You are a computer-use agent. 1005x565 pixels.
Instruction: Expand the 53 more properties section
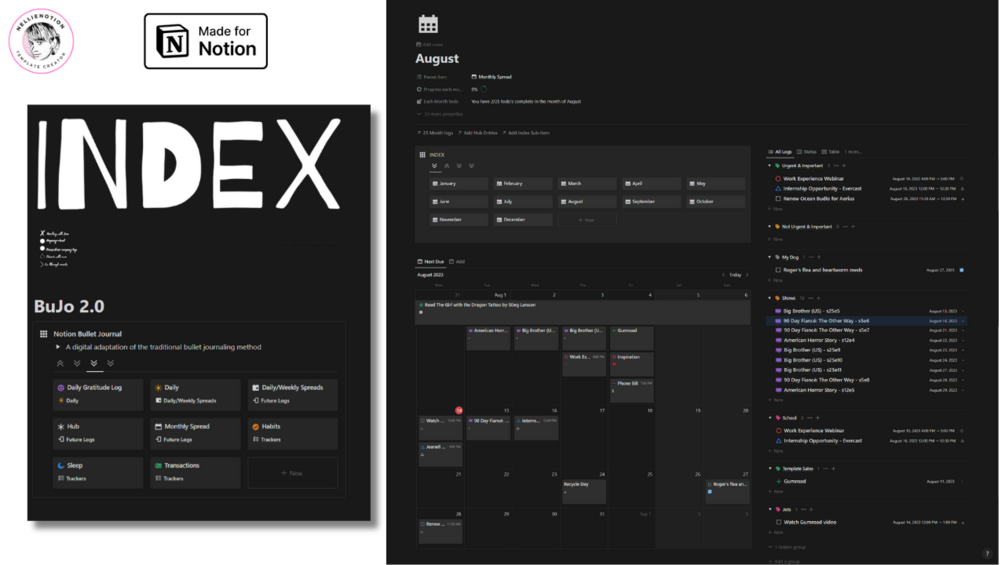[440, 114]
